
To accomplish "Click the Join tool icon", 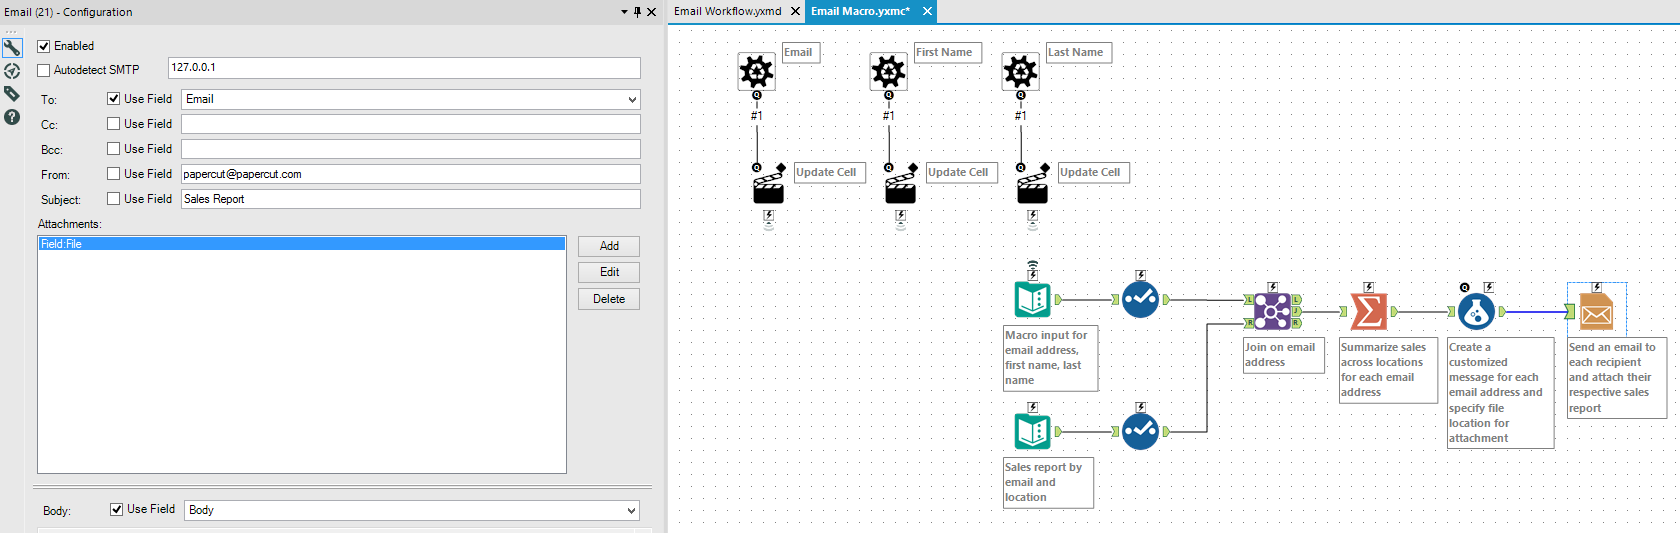I will click(x=1272, y=312).
